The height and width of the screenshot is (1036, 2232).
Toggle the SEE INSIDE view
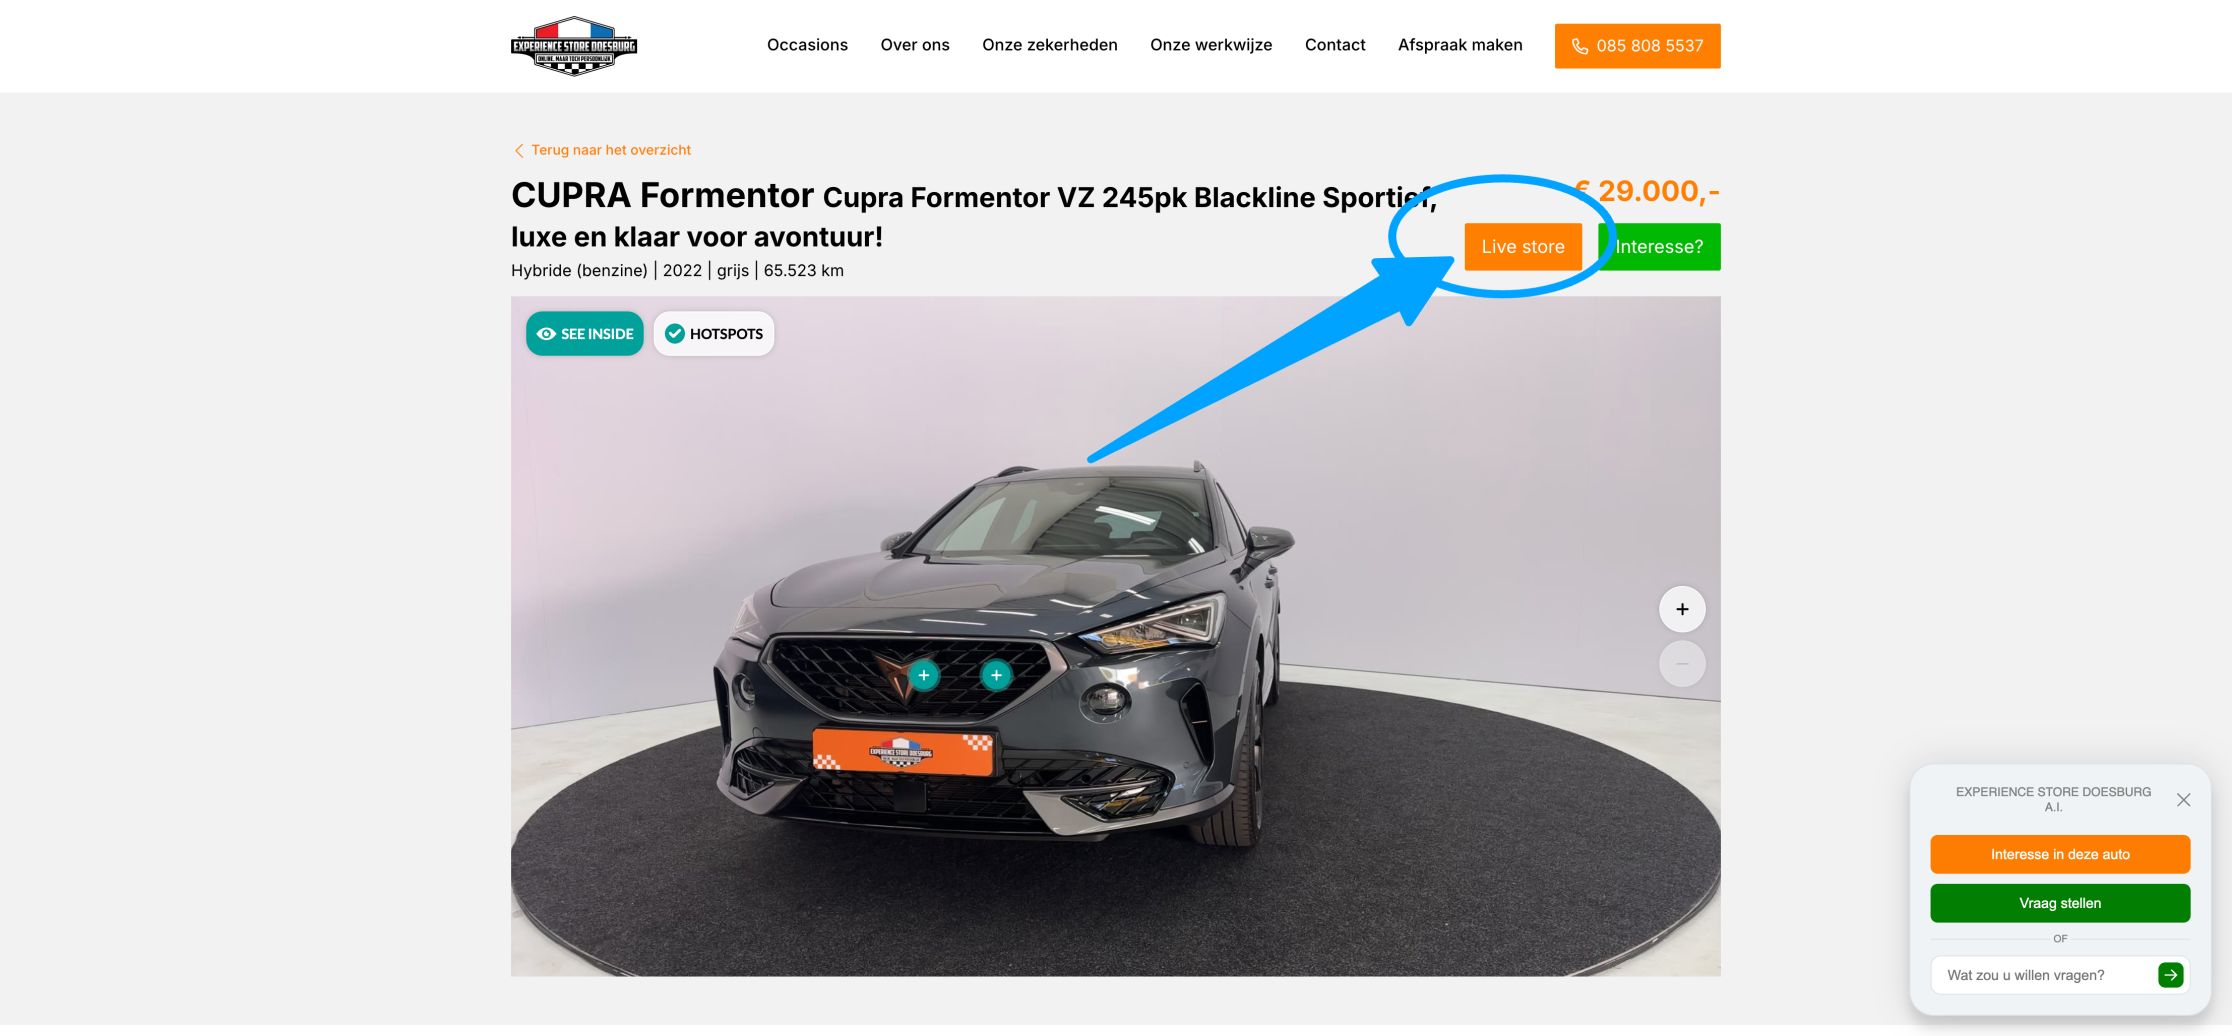pyautogui.click(x=585, y=334)
